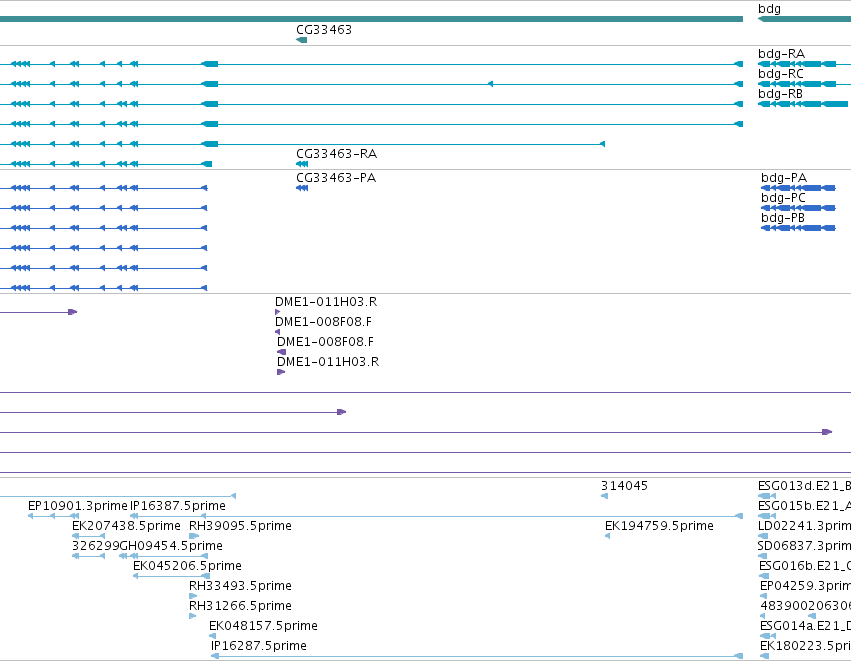This screenshot has height=661, width=851.
Task: Click the EK194759.5prime label
Action: (x=659, y=526)
